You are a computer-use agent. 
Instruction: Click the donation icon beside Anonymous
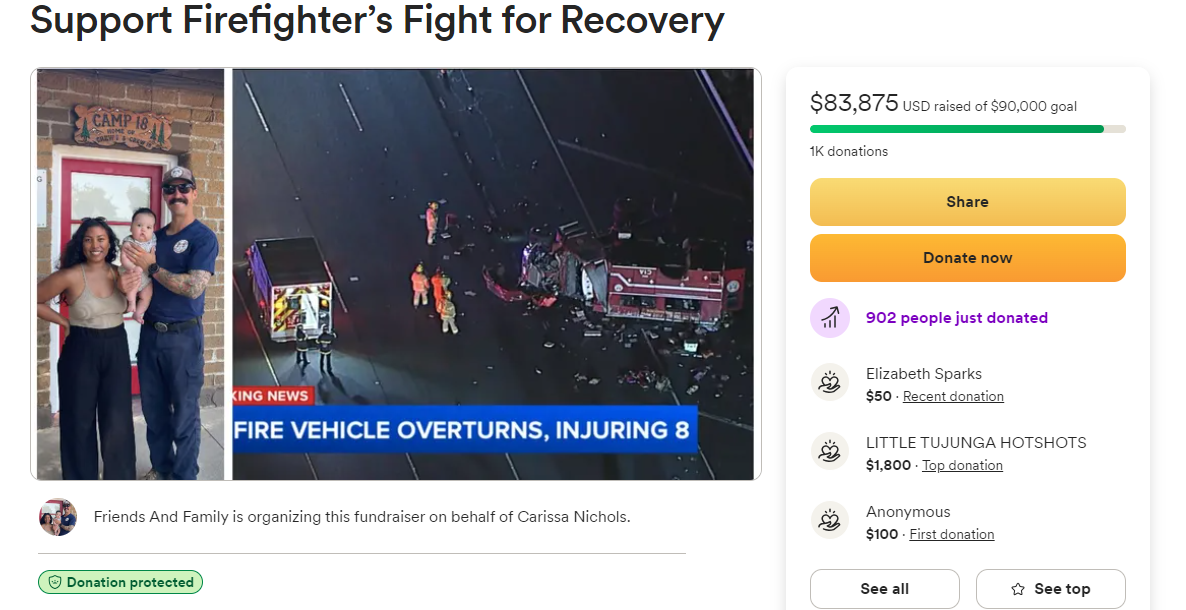[x=829, y=521]
